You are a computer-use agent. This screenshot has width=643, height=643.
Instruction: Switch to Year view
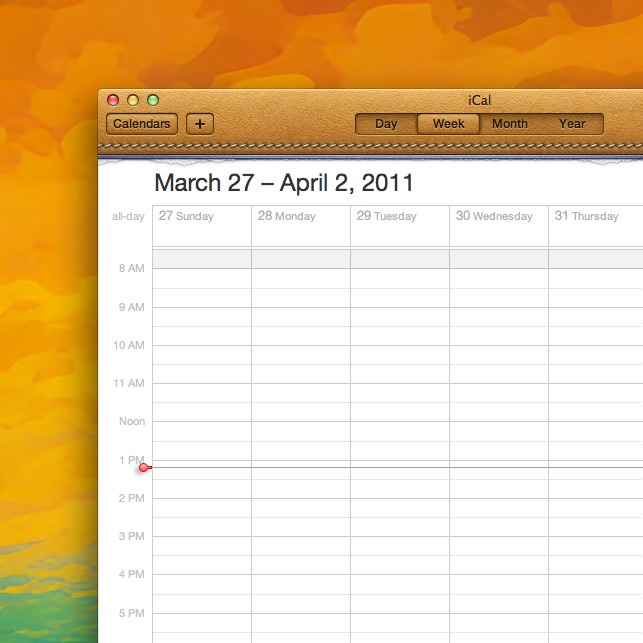click(x=572, y=124)
